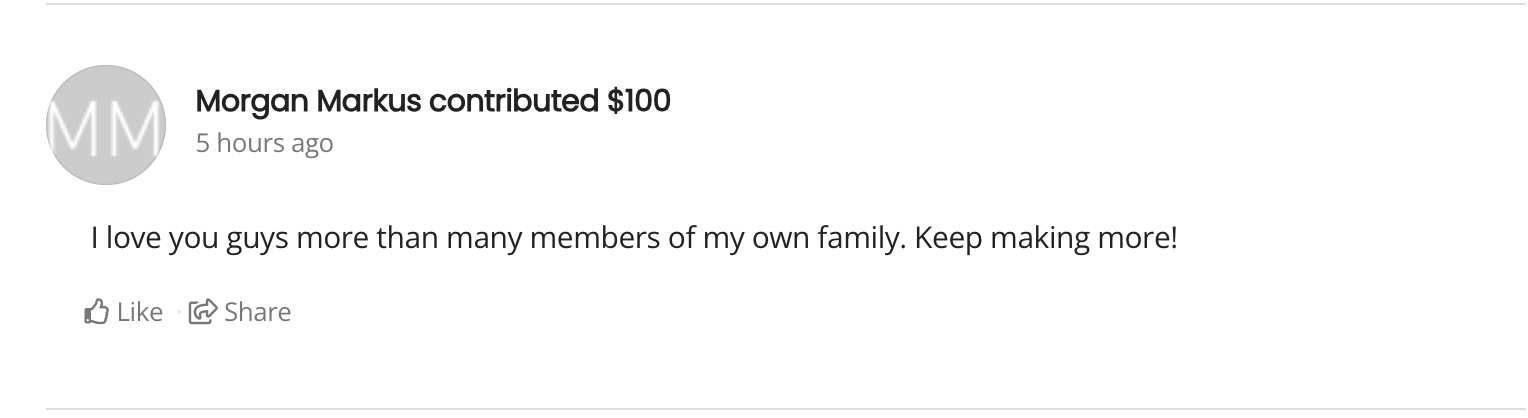Click the dot separator between Like and Share

177,313
